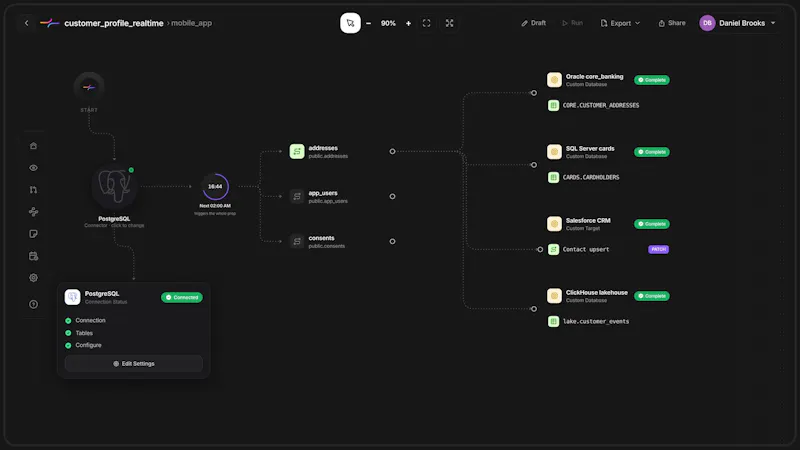Click SQL Server cards input port

click(x=534, y=165)
